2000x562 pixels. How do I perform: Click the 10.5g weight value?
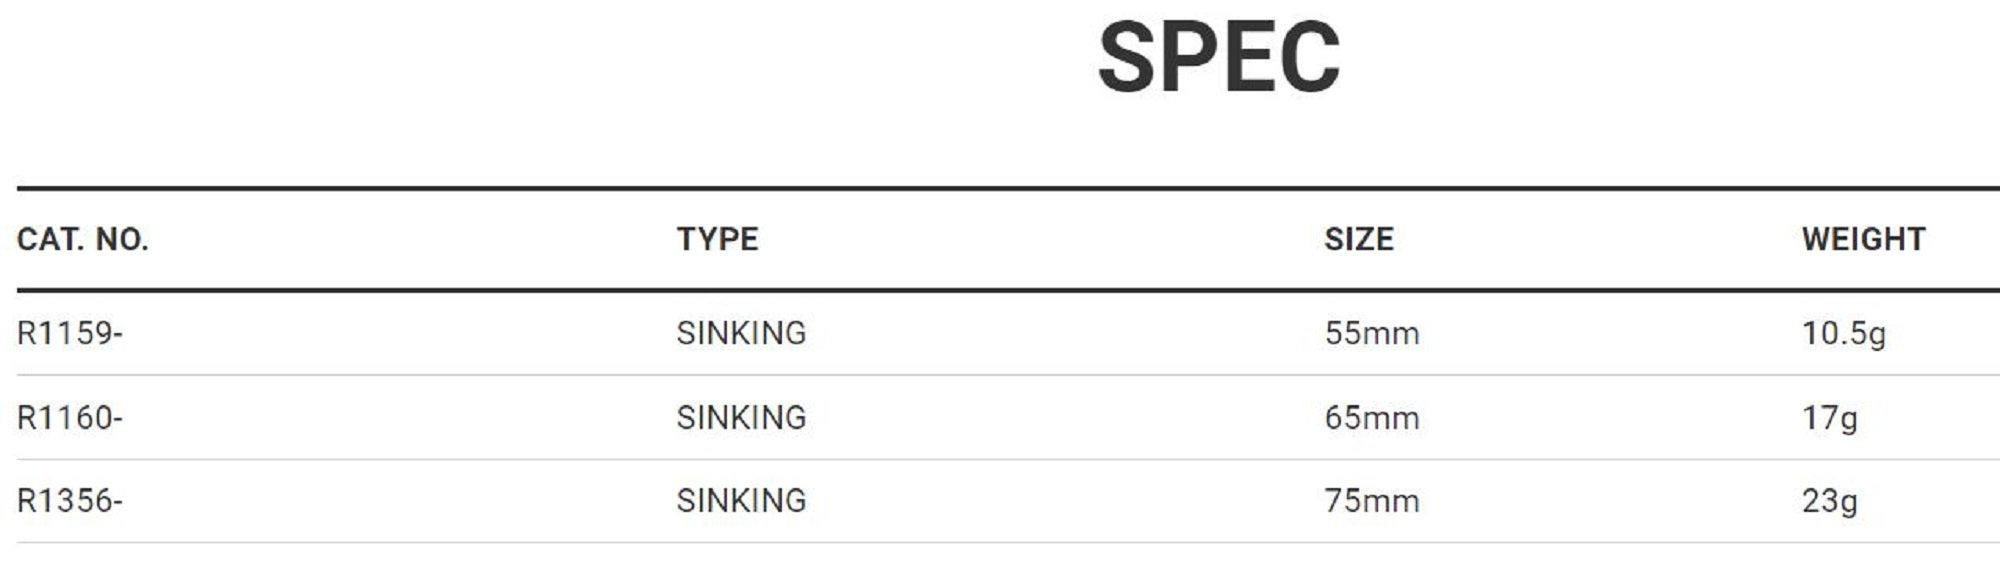point(1844,333)
